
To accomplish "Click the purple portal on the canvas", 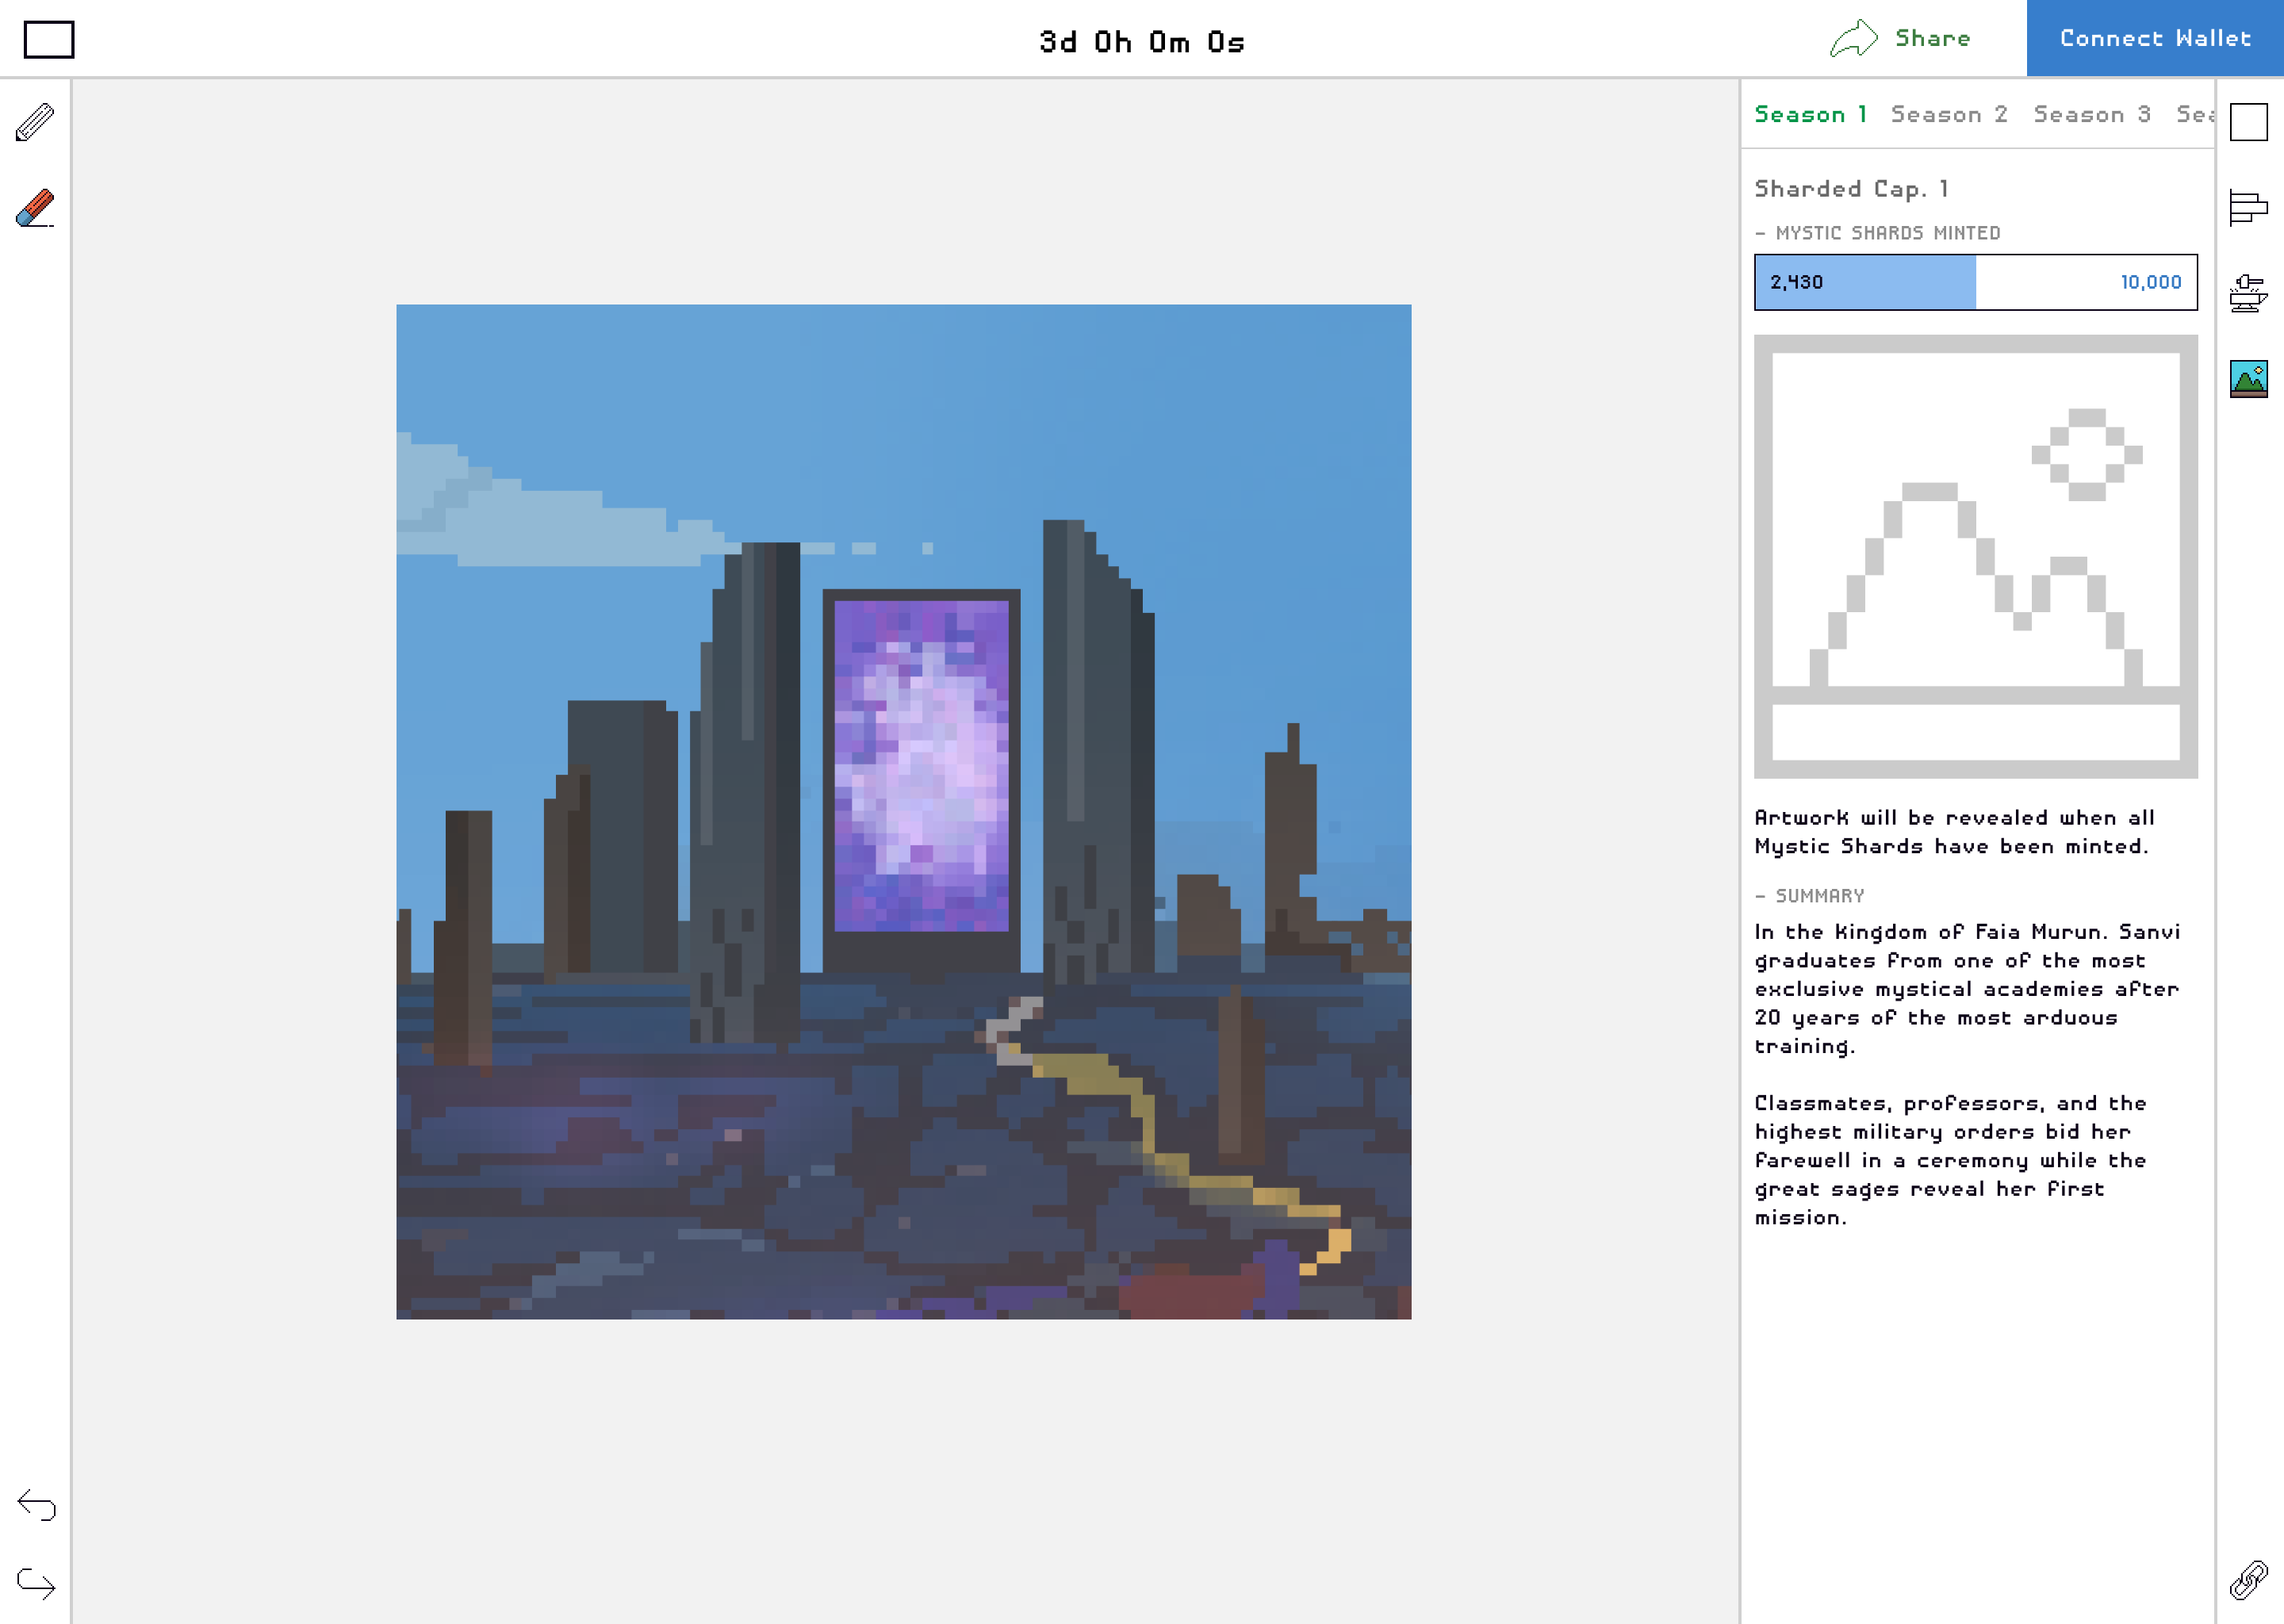I will tap(921, 765).
